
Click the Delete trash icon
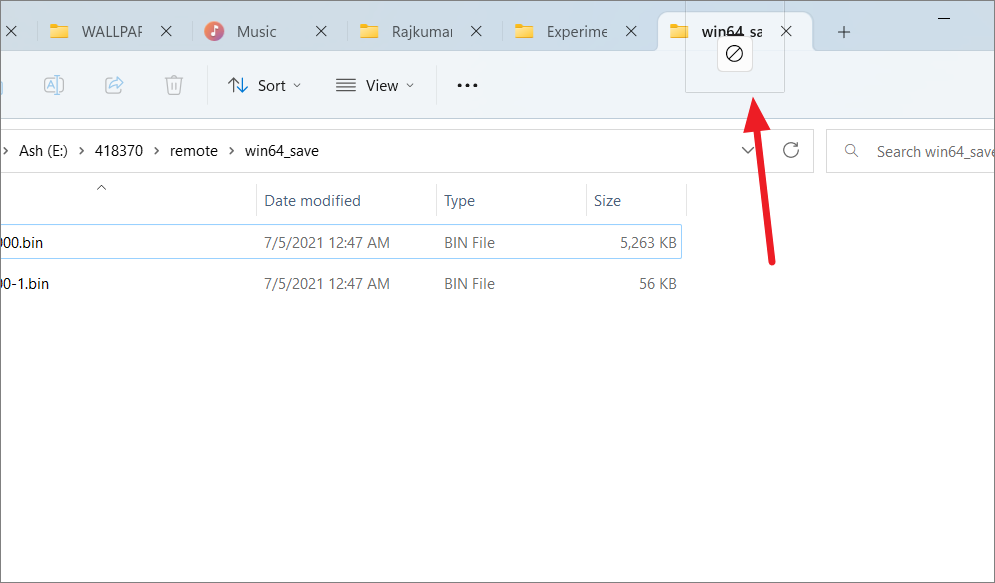tap(174, 85)
